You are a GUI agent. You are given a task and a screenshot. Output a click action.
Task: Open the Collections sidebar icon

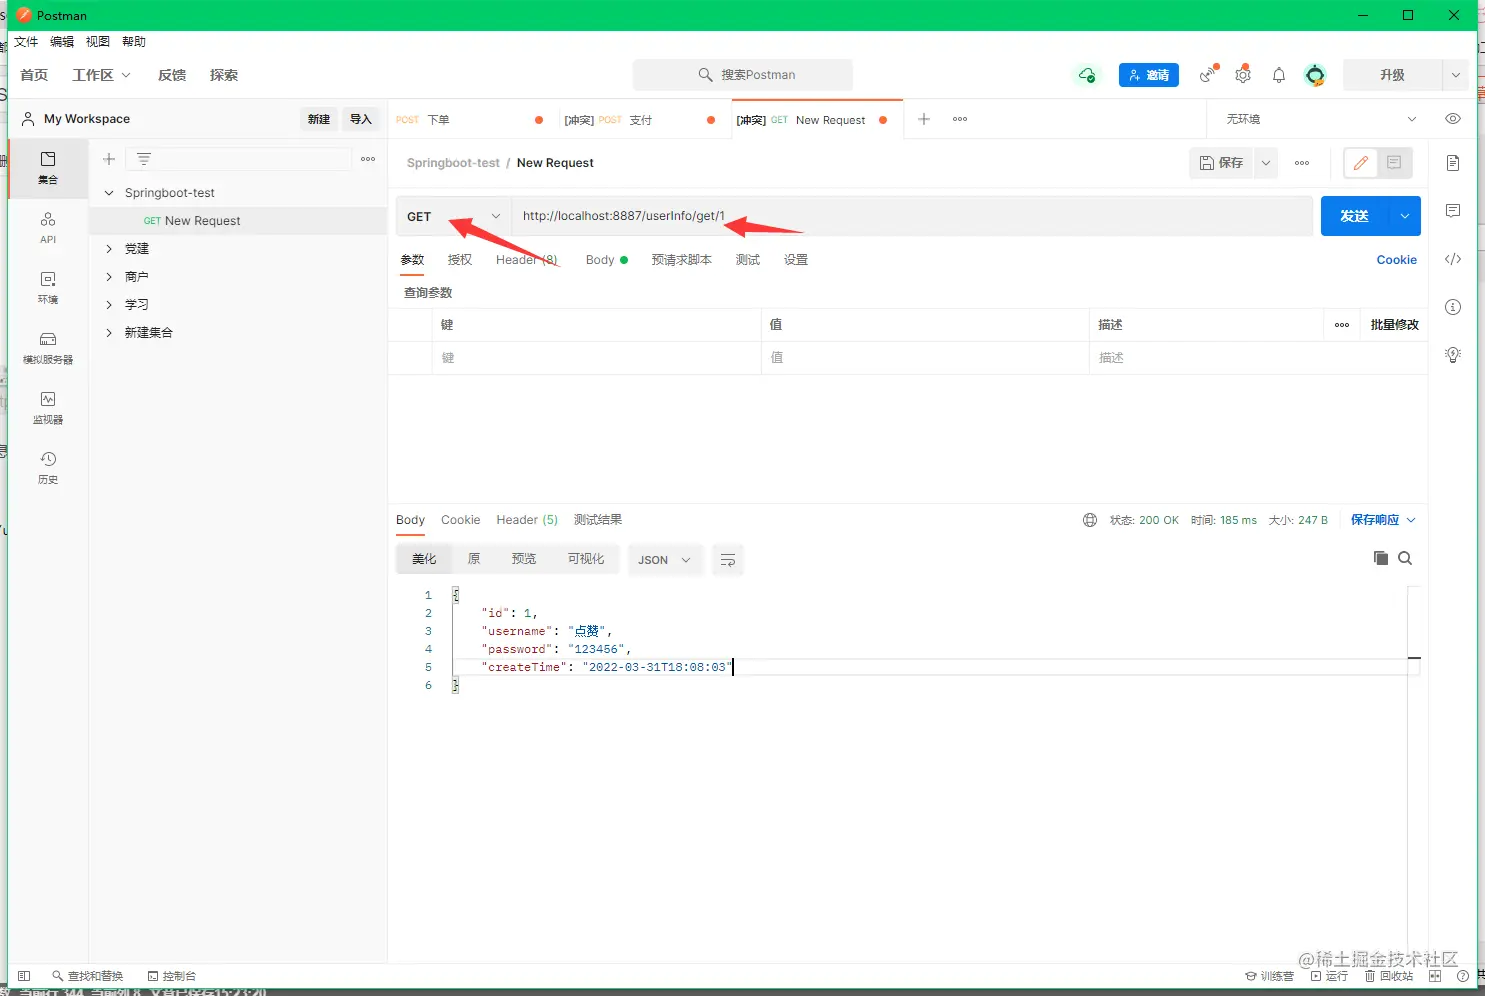pos(48,167)
